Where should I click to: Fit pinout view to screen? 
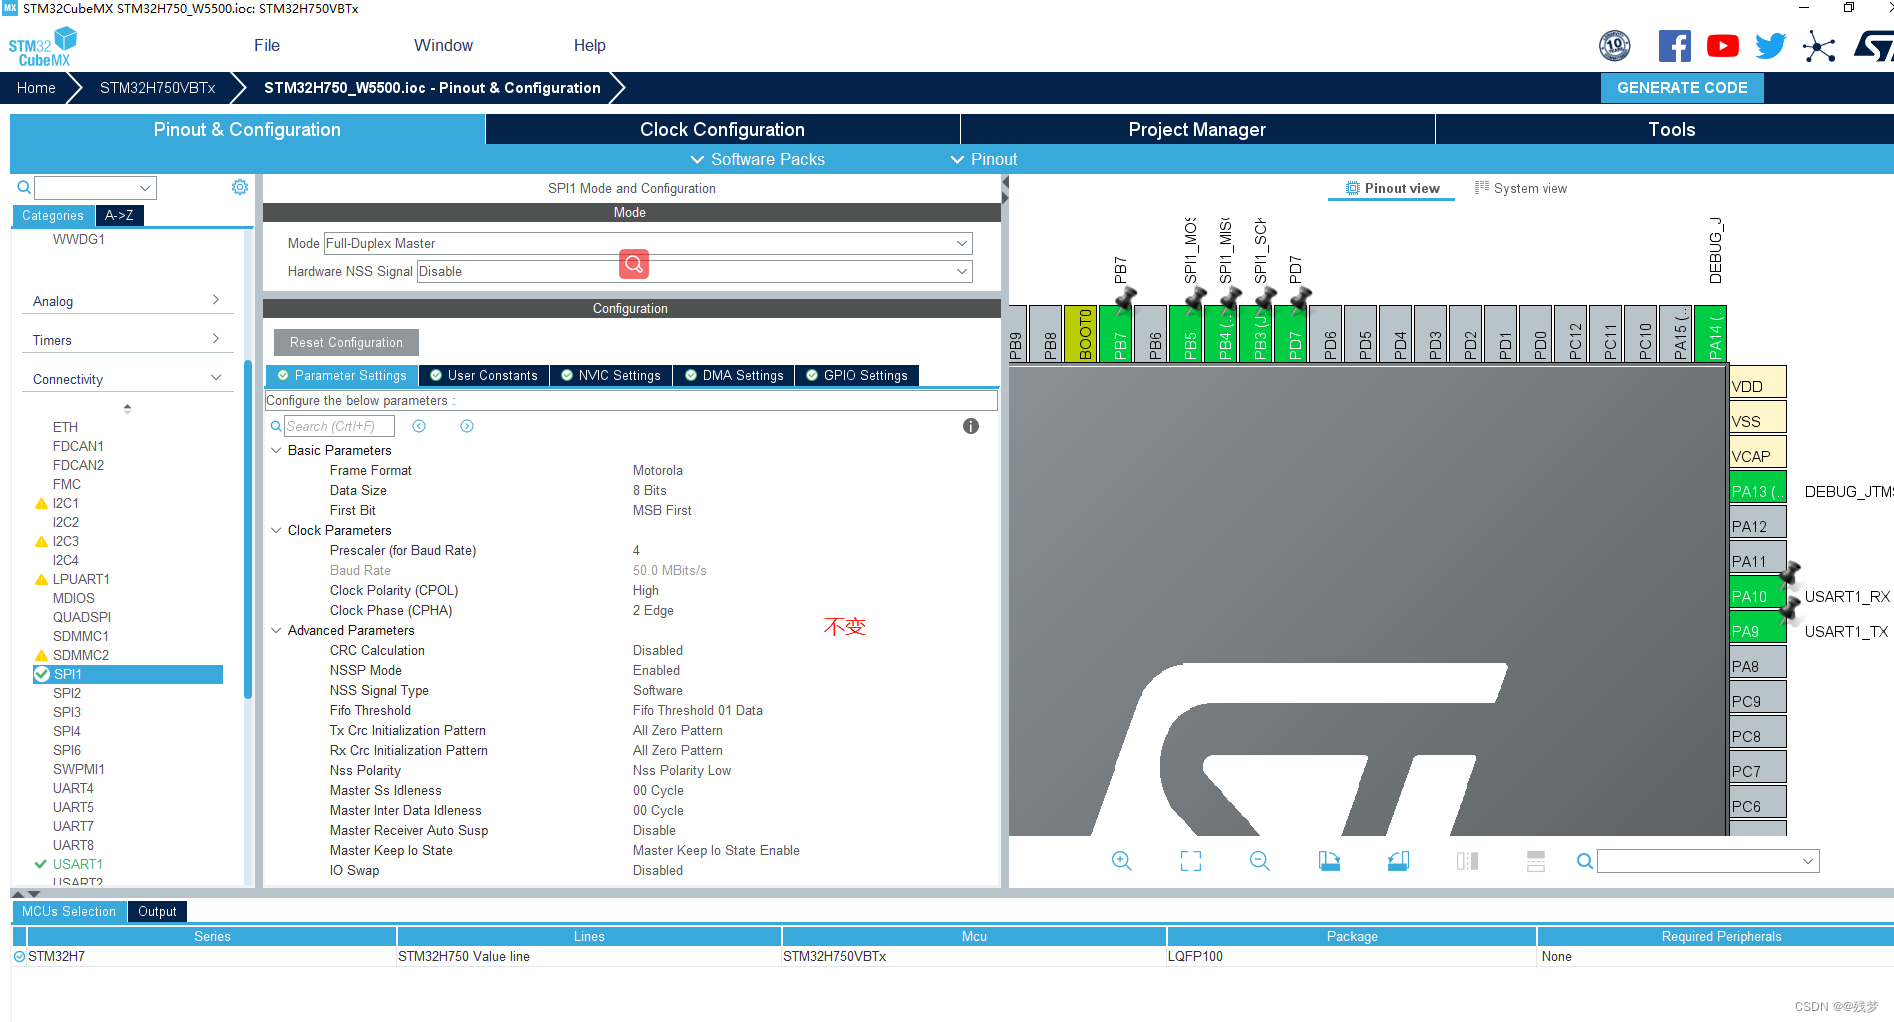coord(1191,861)
